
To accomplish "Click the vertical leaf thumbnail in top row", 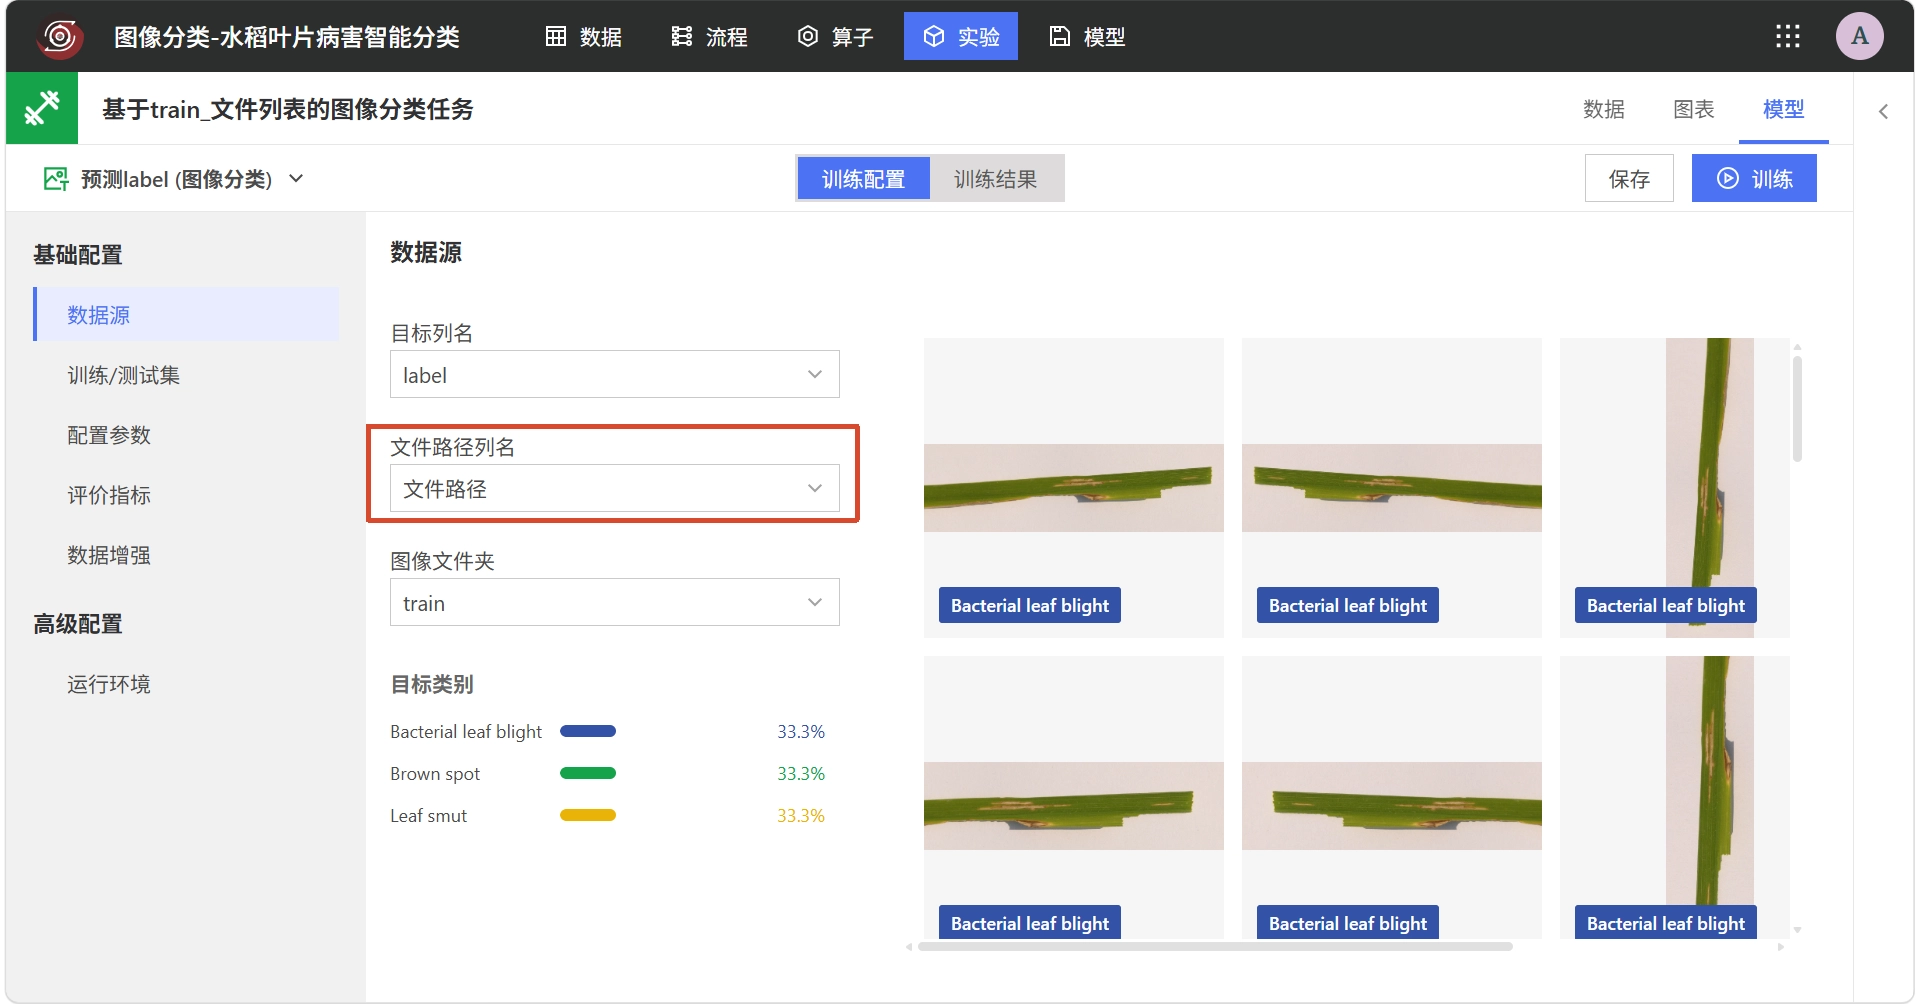I will coord(1674,487).
